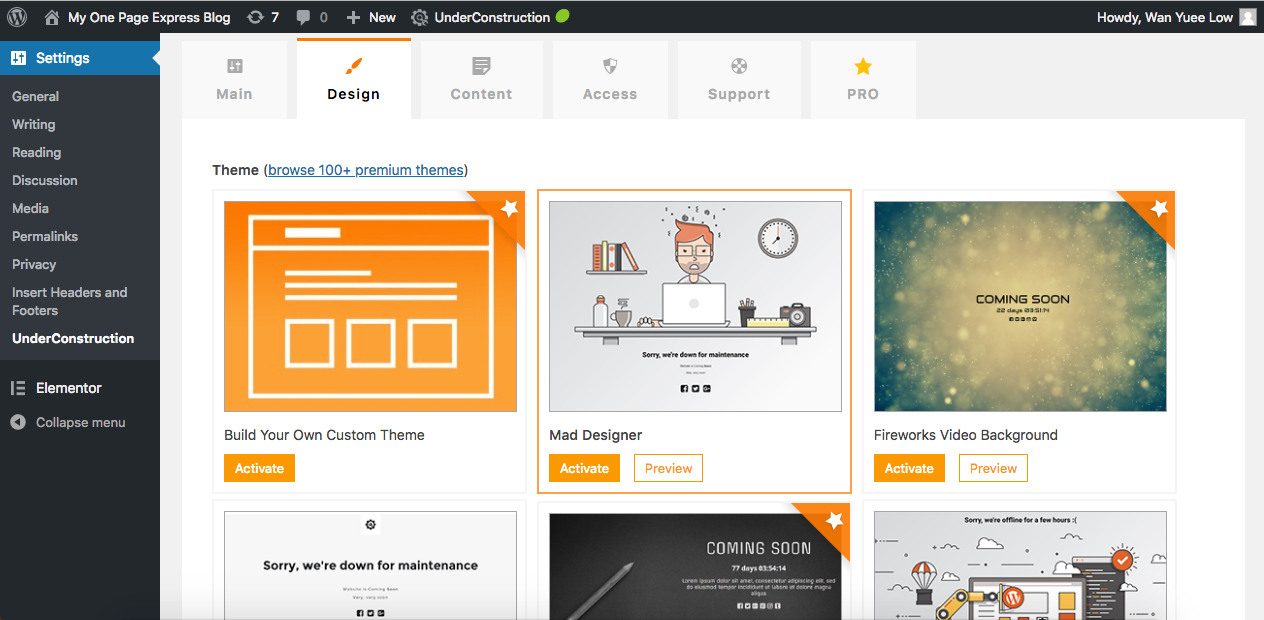
Task: Open the PRO tab
Action: pyautogui.click(x=863, y=79)
